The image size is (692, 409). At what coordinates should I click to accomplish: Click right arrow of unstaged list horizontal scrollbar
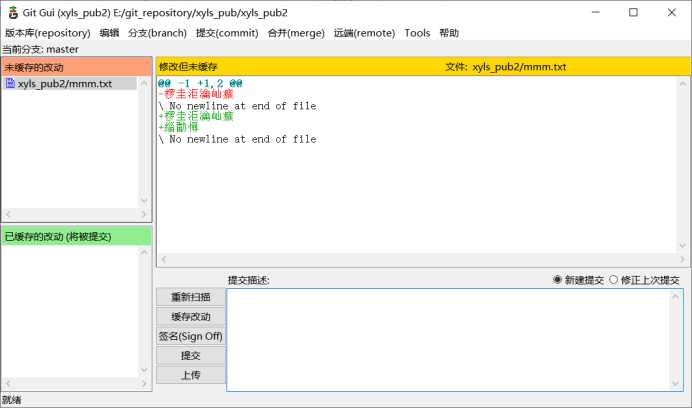144,214
